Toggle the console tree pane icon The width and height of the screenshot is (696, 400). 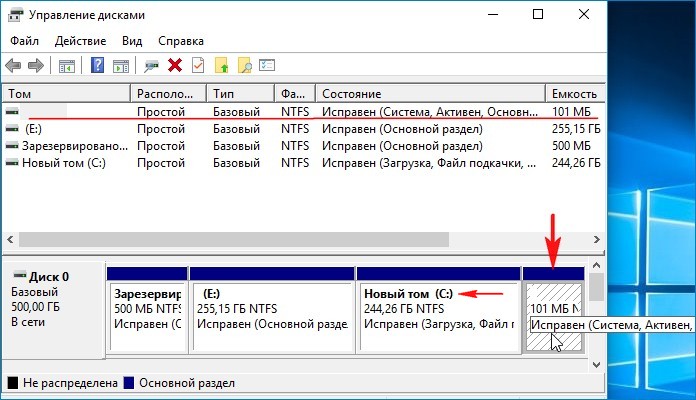[67, 66]
